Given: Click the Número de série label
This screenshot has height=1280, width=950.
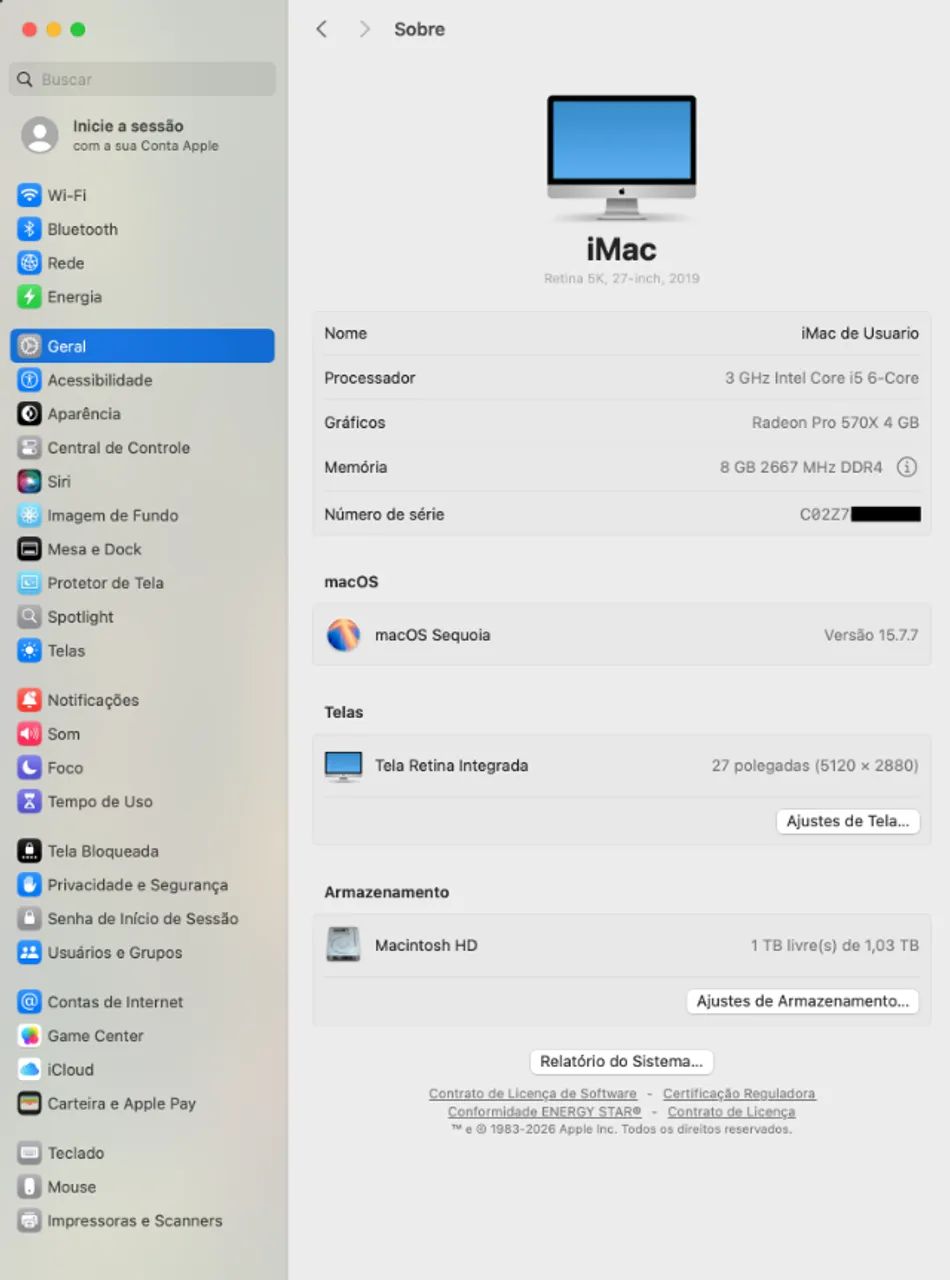Looking at the screenshot, I should [x=384, y=514].
